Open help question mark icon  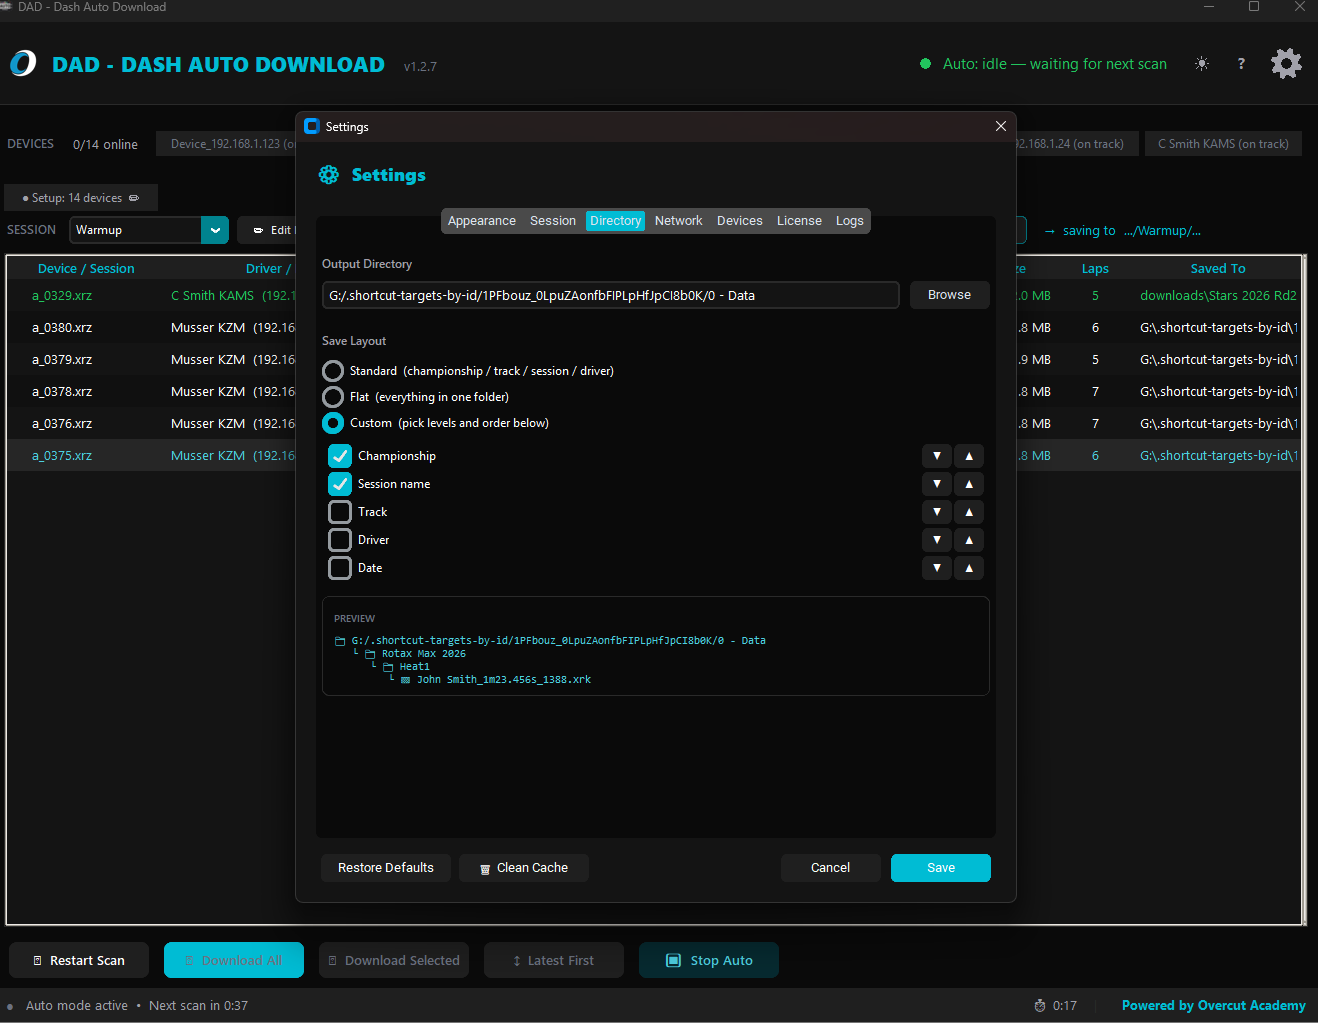(x=1241, y=64)
